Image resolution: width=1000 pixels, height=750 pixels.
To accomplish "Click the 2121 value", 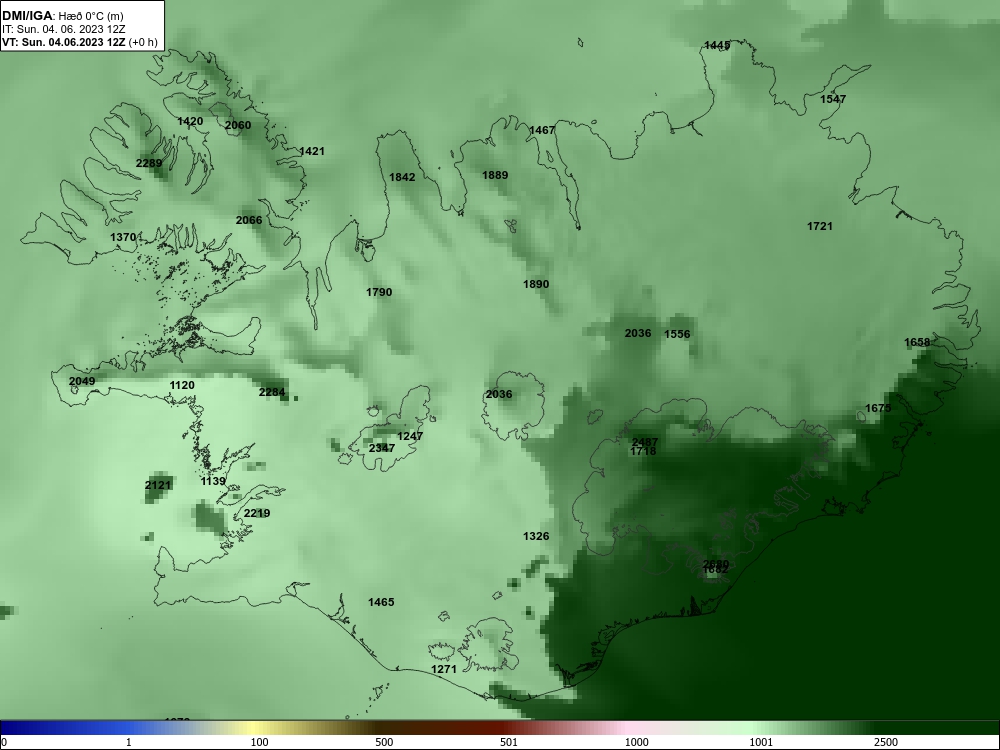I will [158, 485].
